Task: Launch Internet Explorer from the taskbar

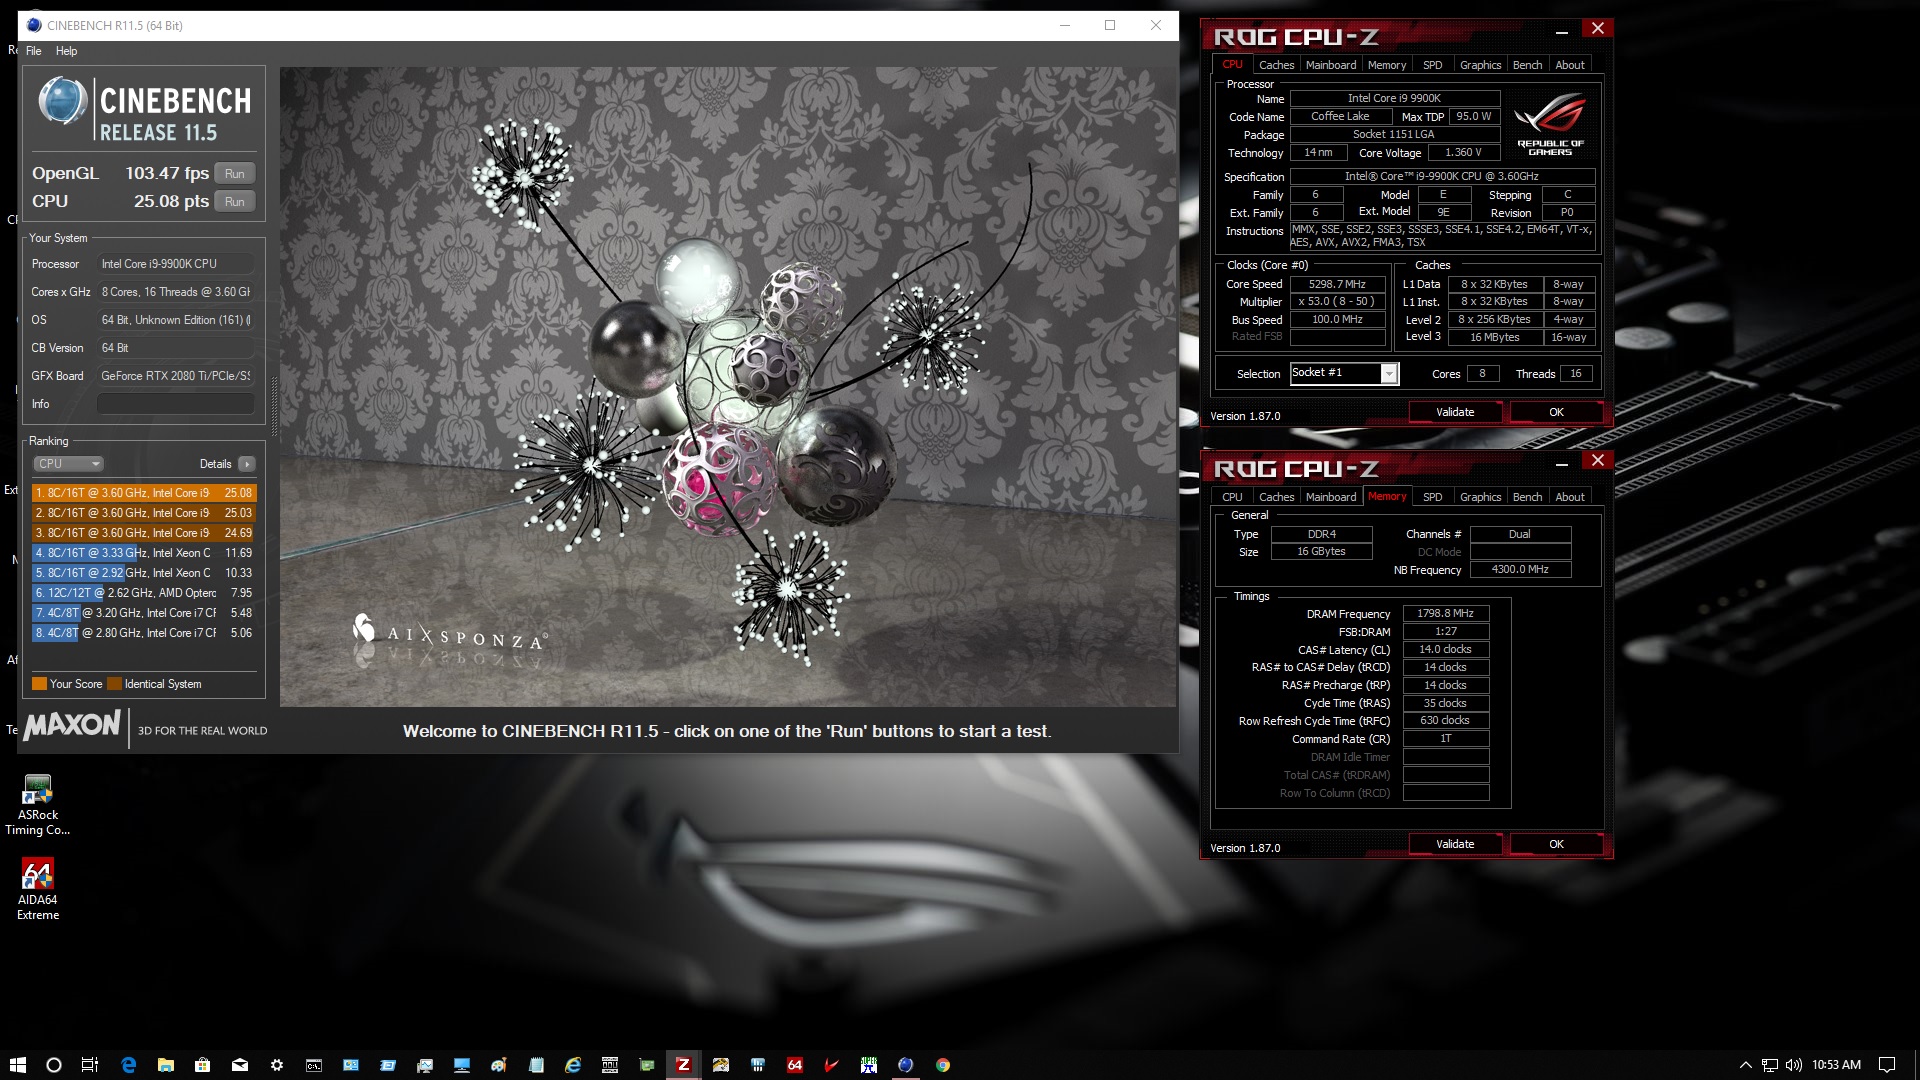Action: [573, 1065]
